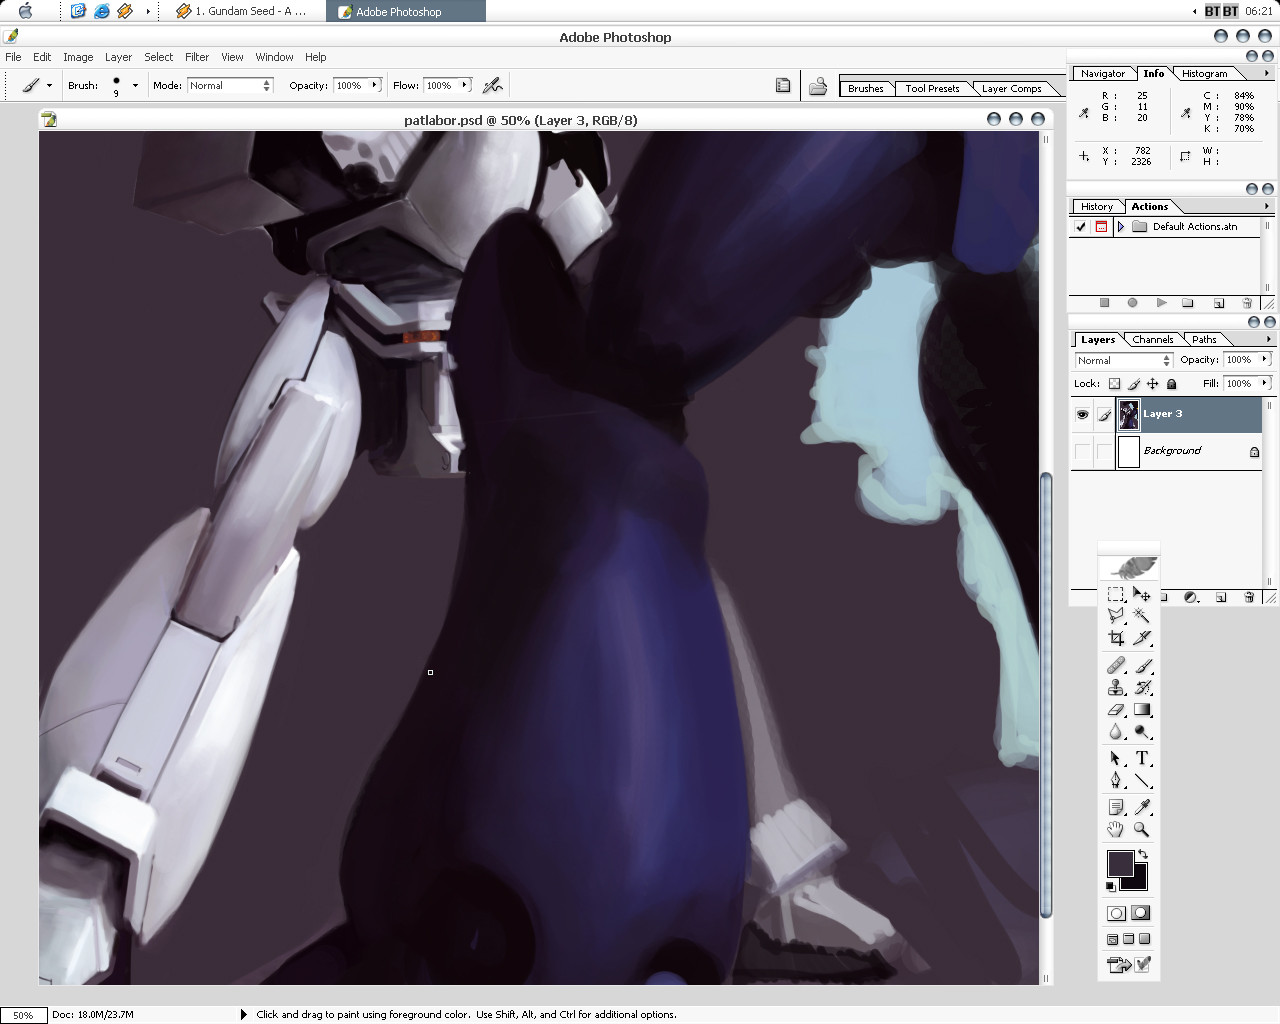1280x1024 pixels.
Task: Open the Navigator tab
Action: click(x=1103, y=74)
